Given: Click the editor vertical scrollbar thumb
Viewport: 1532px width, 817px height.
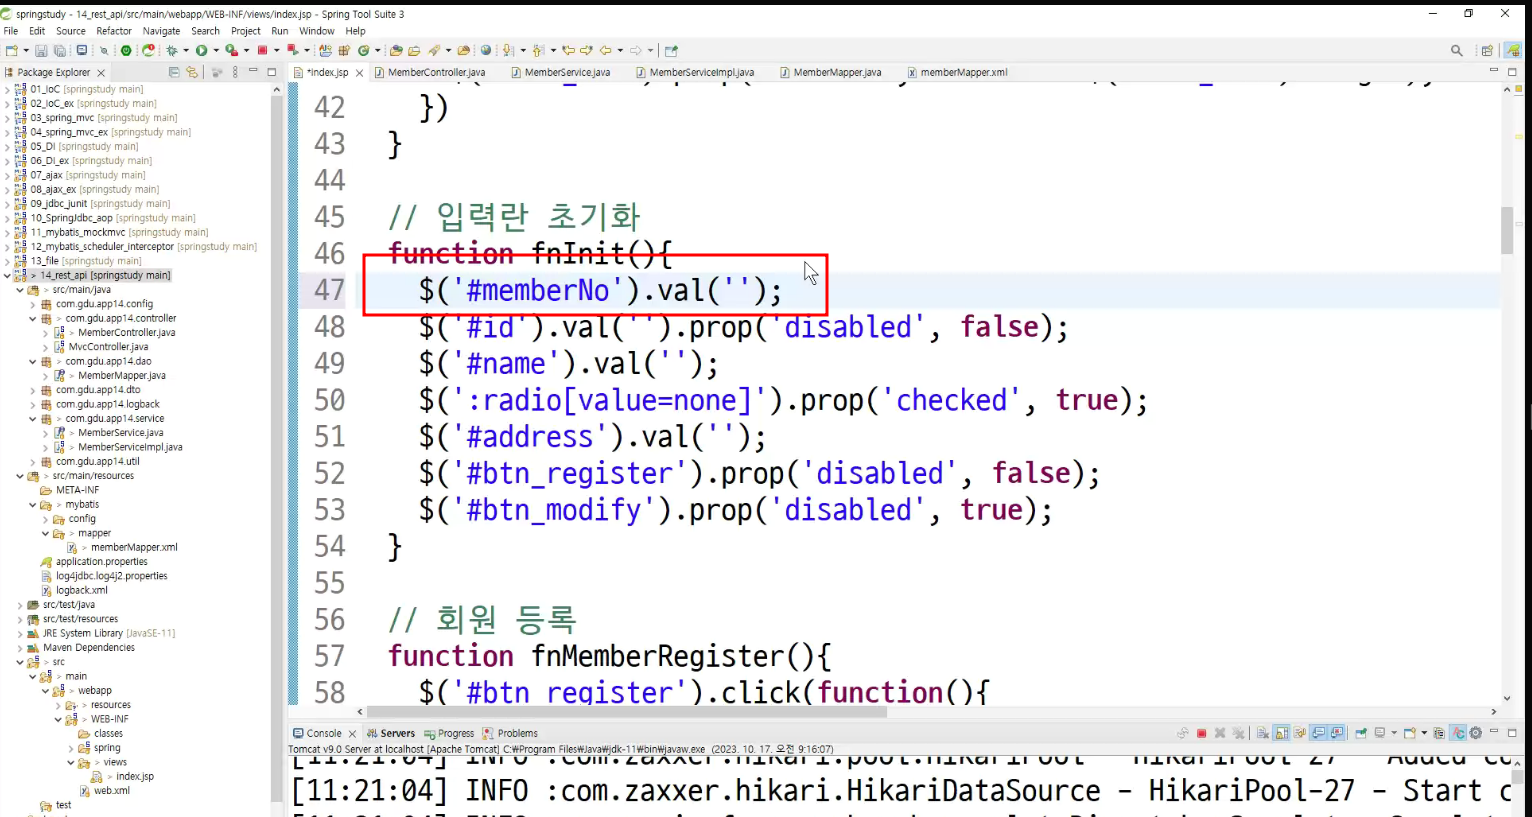Looking at the screenshot, I should [x=1507, y=230].
